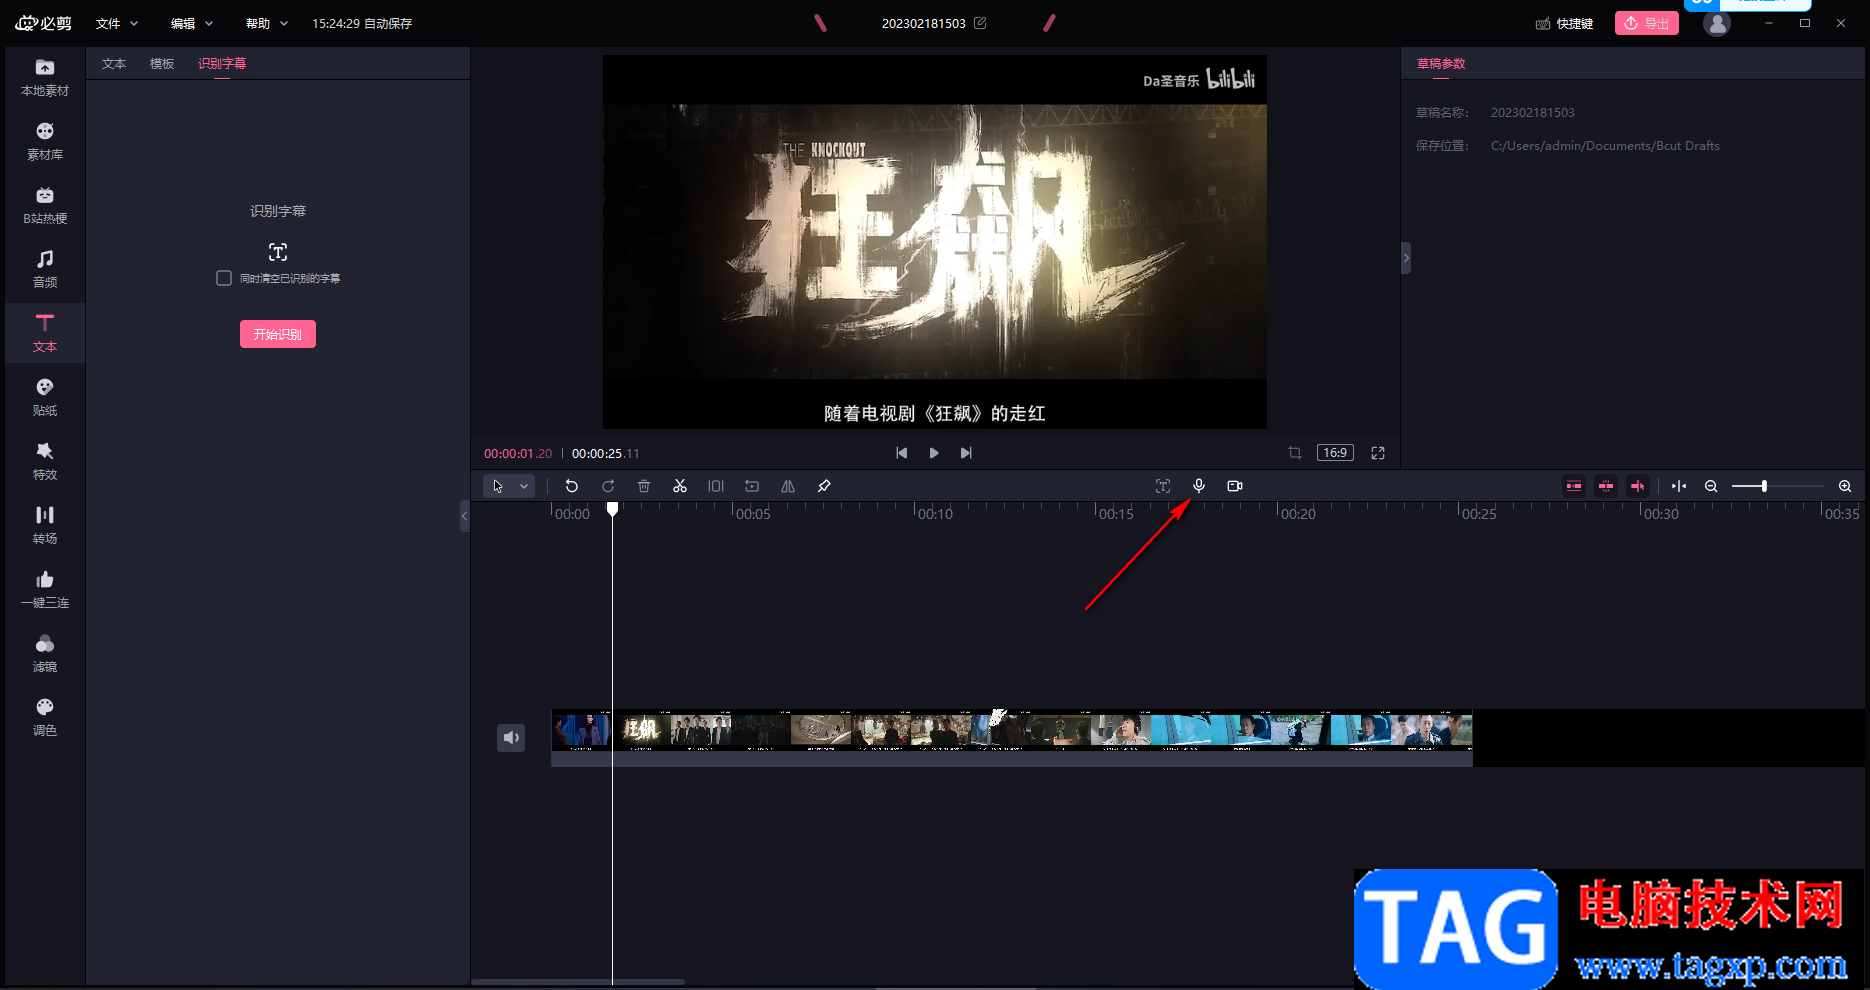Toggle the third pink timeline preview-axis button
Screen dimensions: 1870x990
coord(1638,486)
